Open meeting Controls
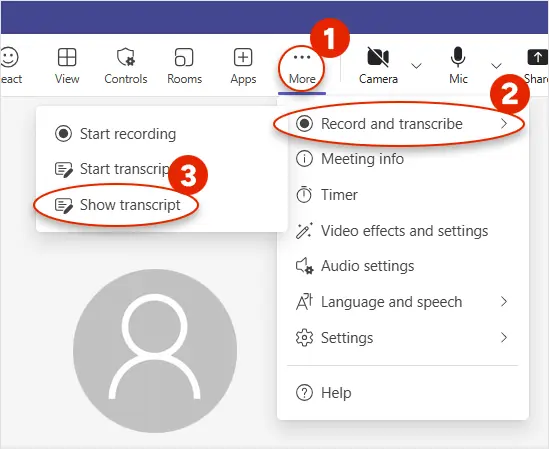549x449 pixels. [x=126, y=66]
